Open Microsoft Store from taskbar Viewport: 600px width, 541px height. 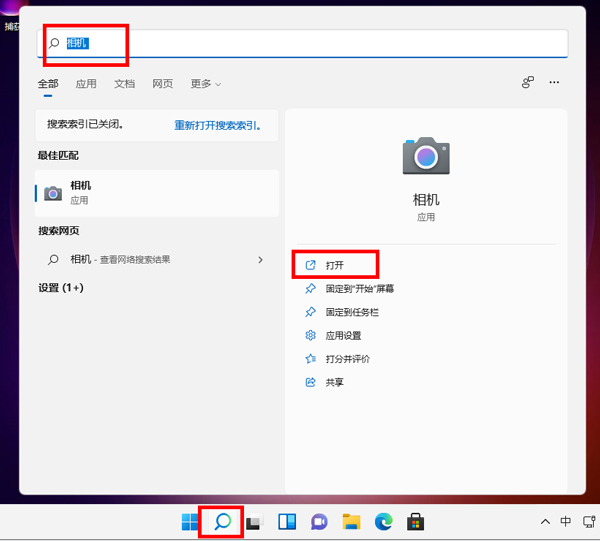(415, 521)
